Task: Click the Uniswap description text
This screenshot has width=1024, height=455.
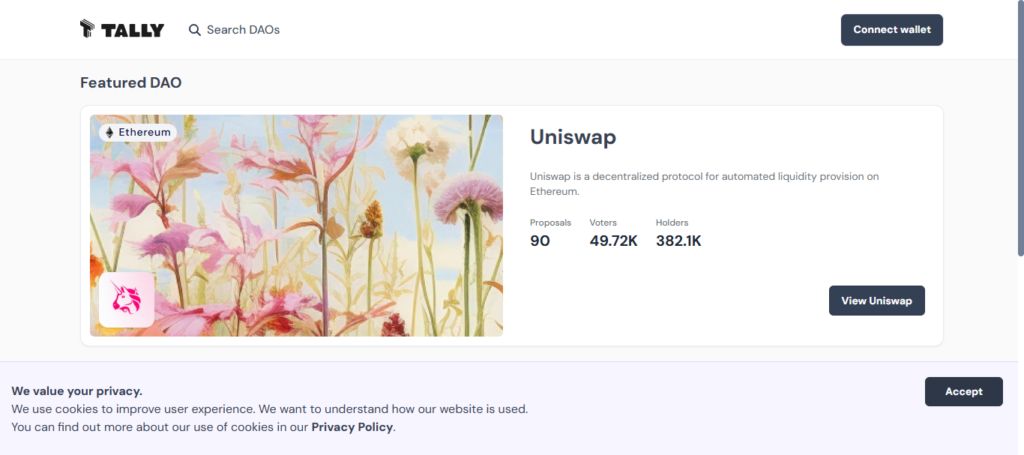Action: (705, 184)
